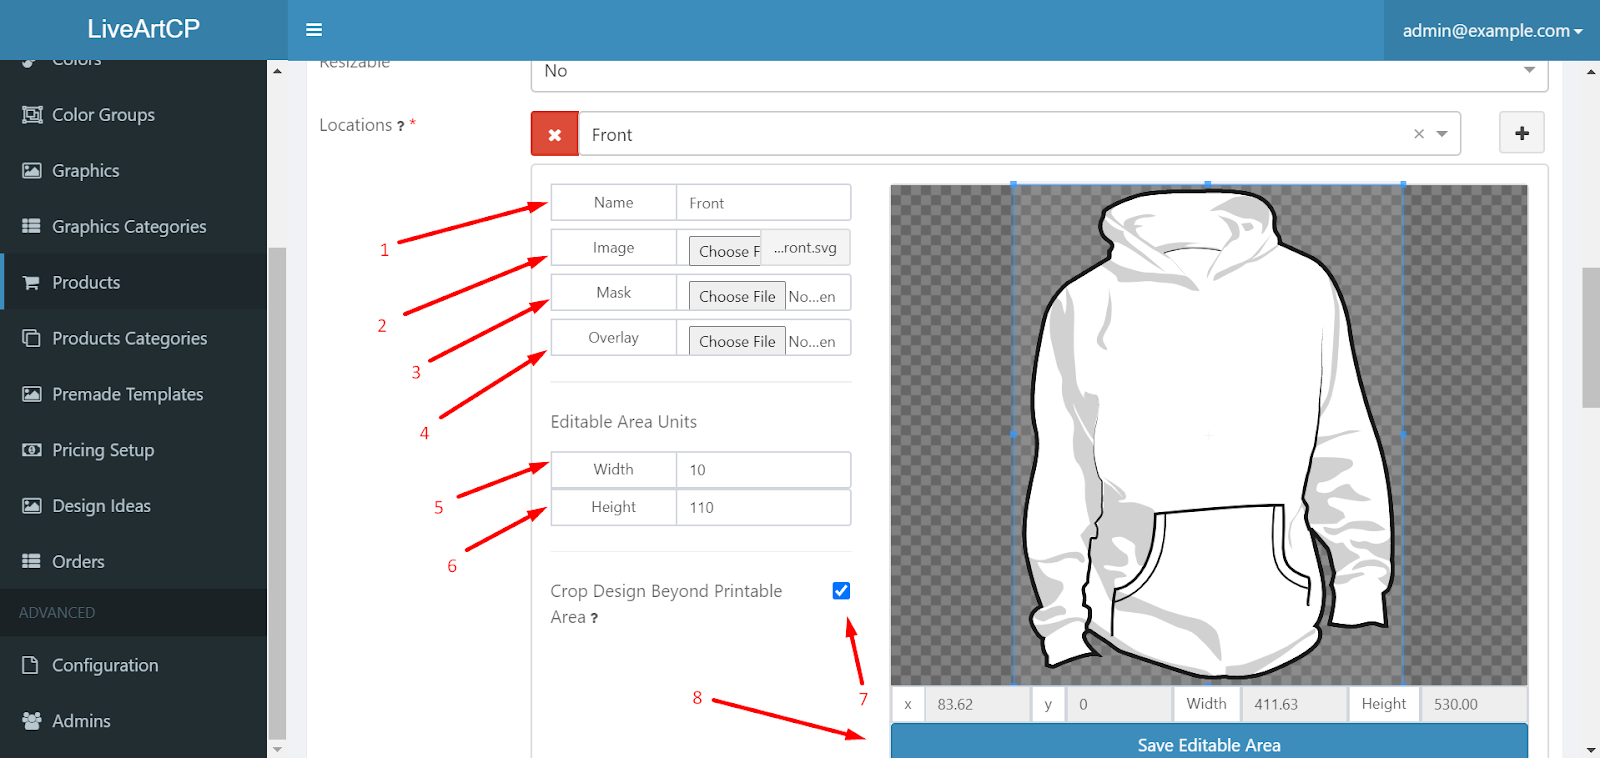
Task: Click the Pricing Setup money icon
Action: [x=32, y=450]
